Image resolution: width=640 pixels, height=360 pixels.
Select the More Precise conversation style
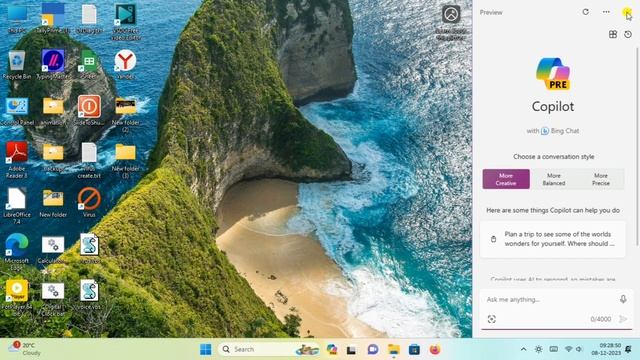[601, 179]
